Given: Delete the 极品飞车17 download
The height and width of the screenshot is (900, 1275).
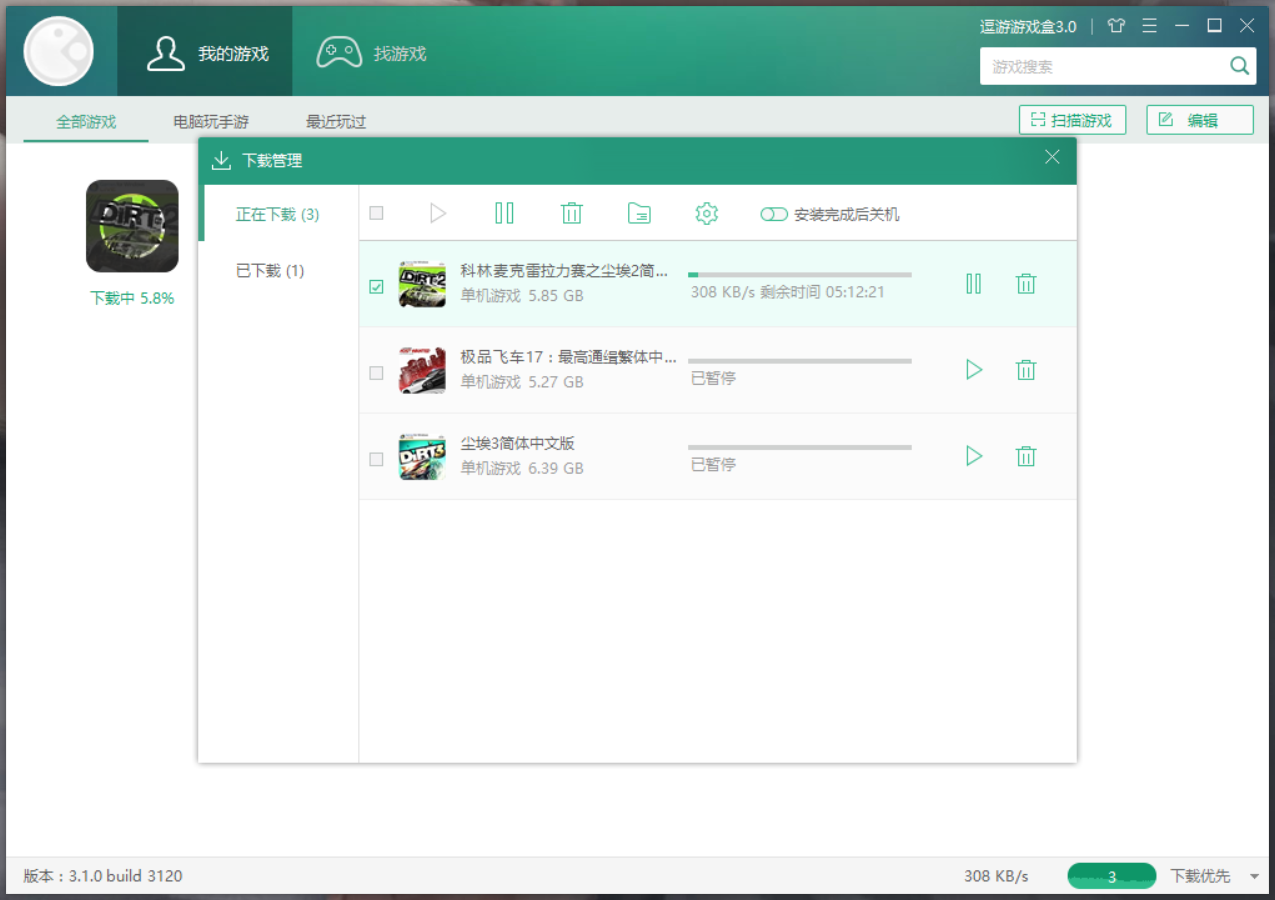Looking at the screenshot, I should click(1025, 370).
